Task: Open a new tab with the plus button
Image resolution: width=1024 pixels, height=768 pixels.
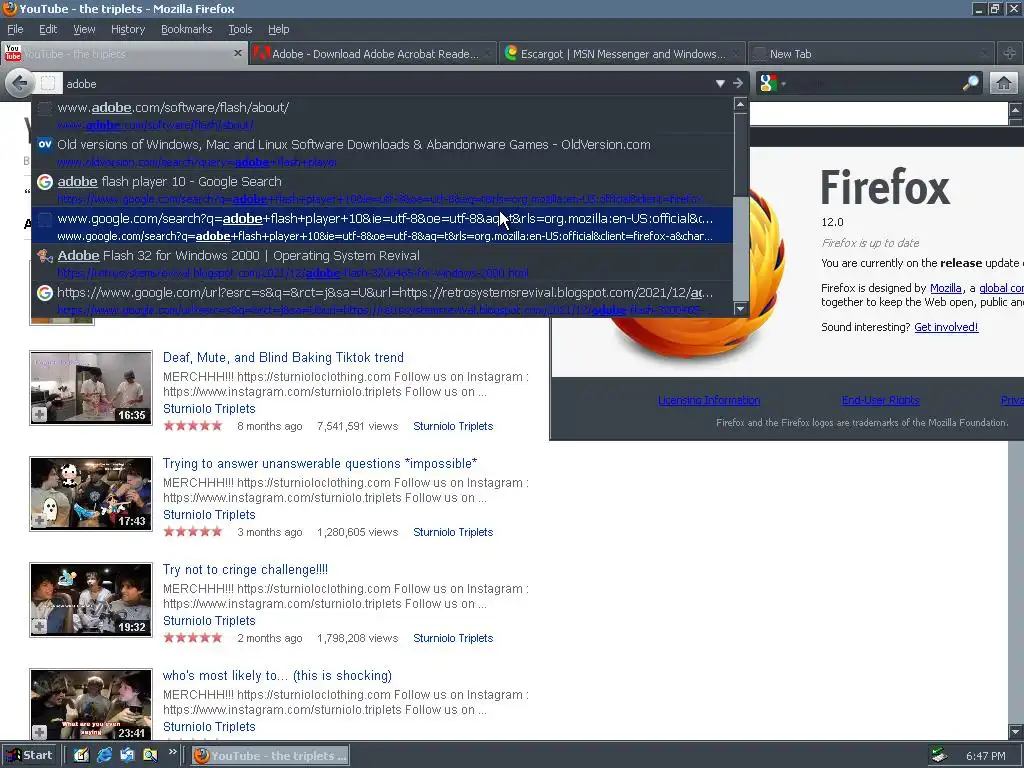Action: (1010, 54)
